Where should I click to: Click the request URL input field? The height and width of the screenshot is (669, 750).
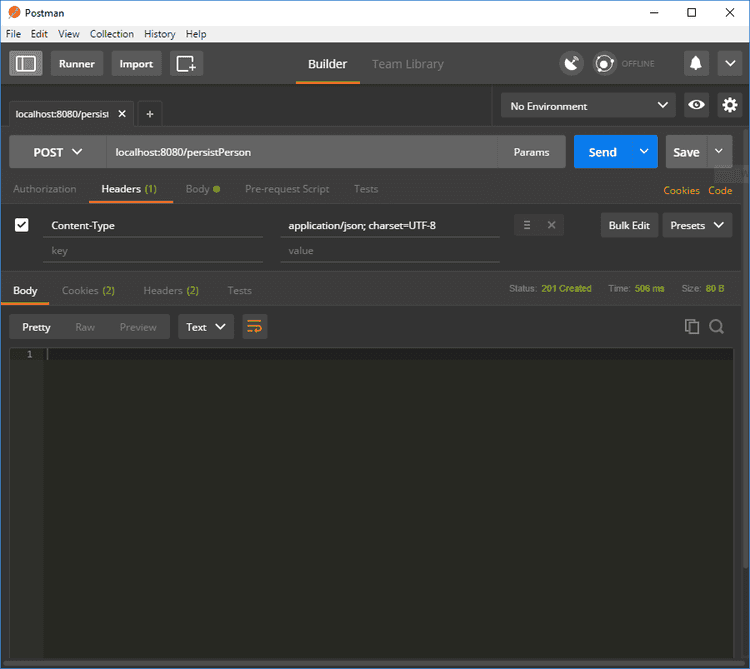click(x=300, y=152)
